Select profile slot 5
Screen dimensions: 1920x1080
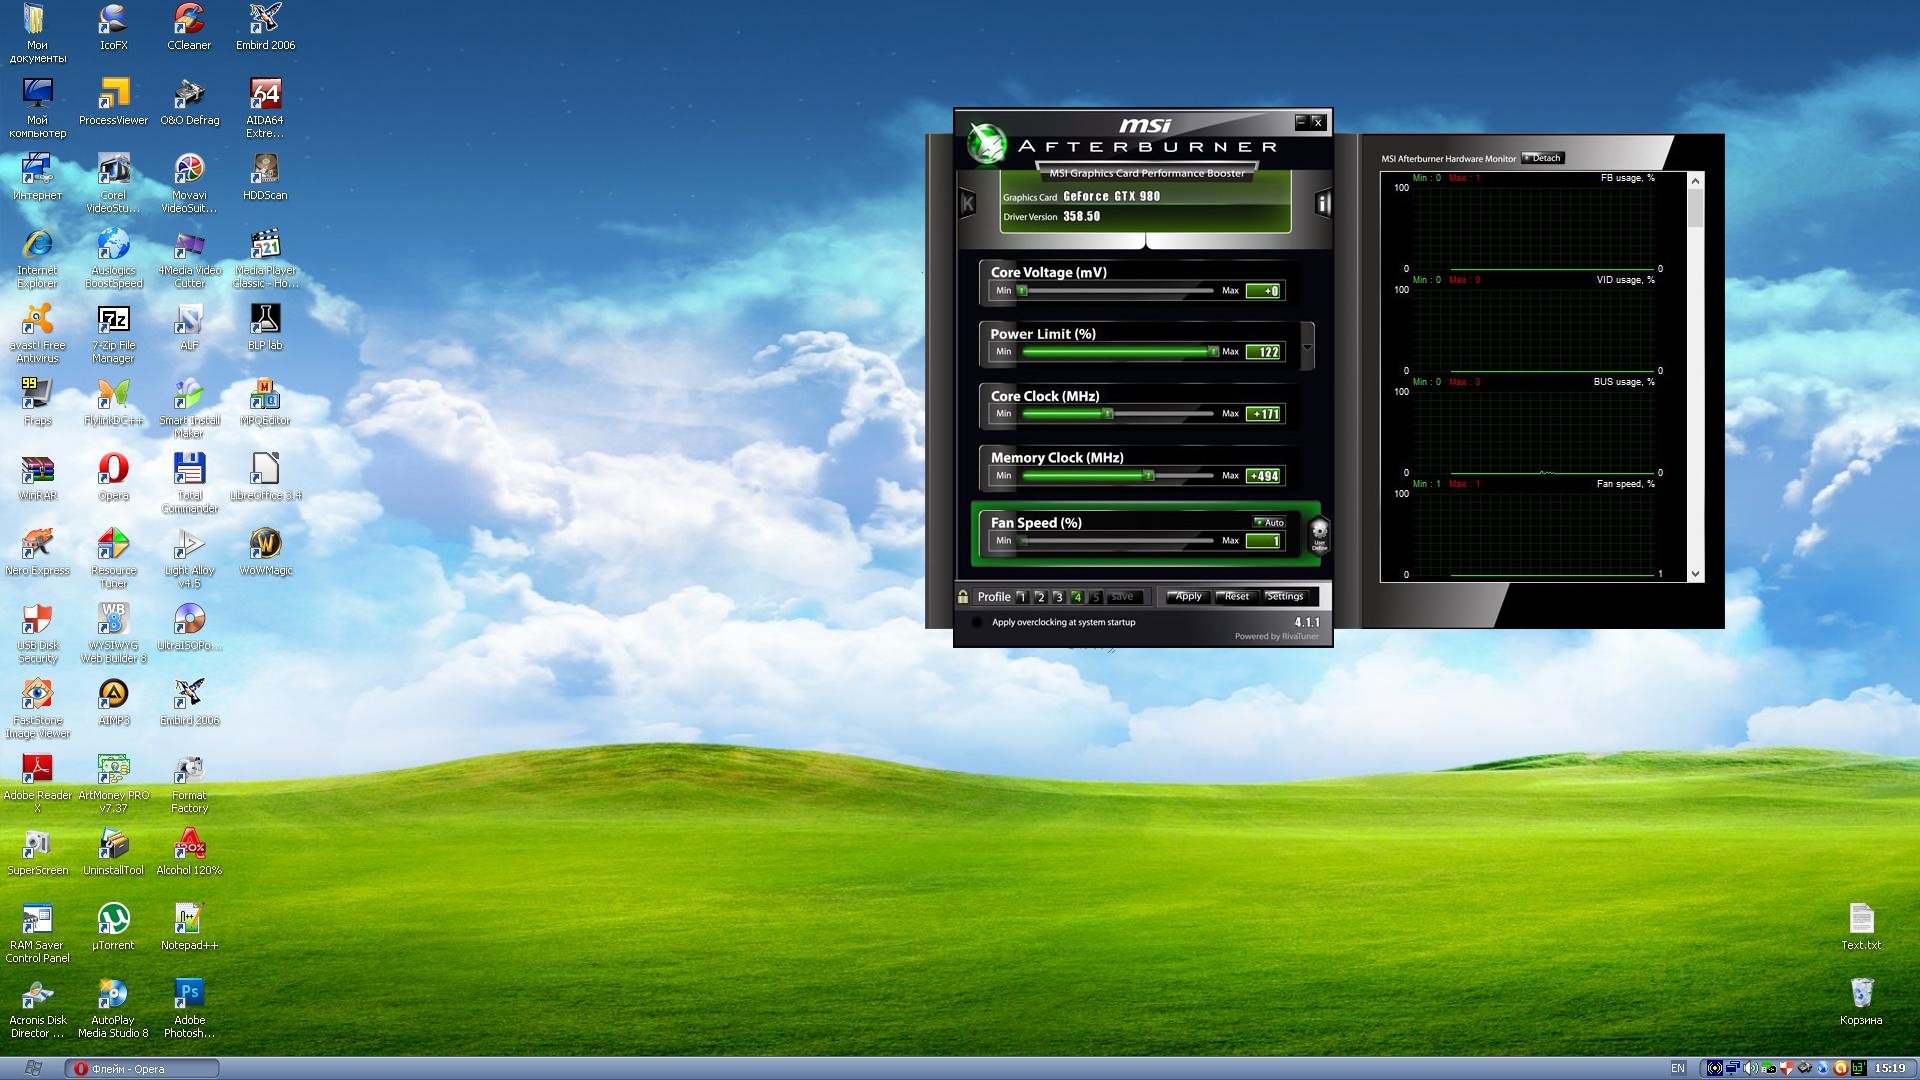[x=1095, y=597]
